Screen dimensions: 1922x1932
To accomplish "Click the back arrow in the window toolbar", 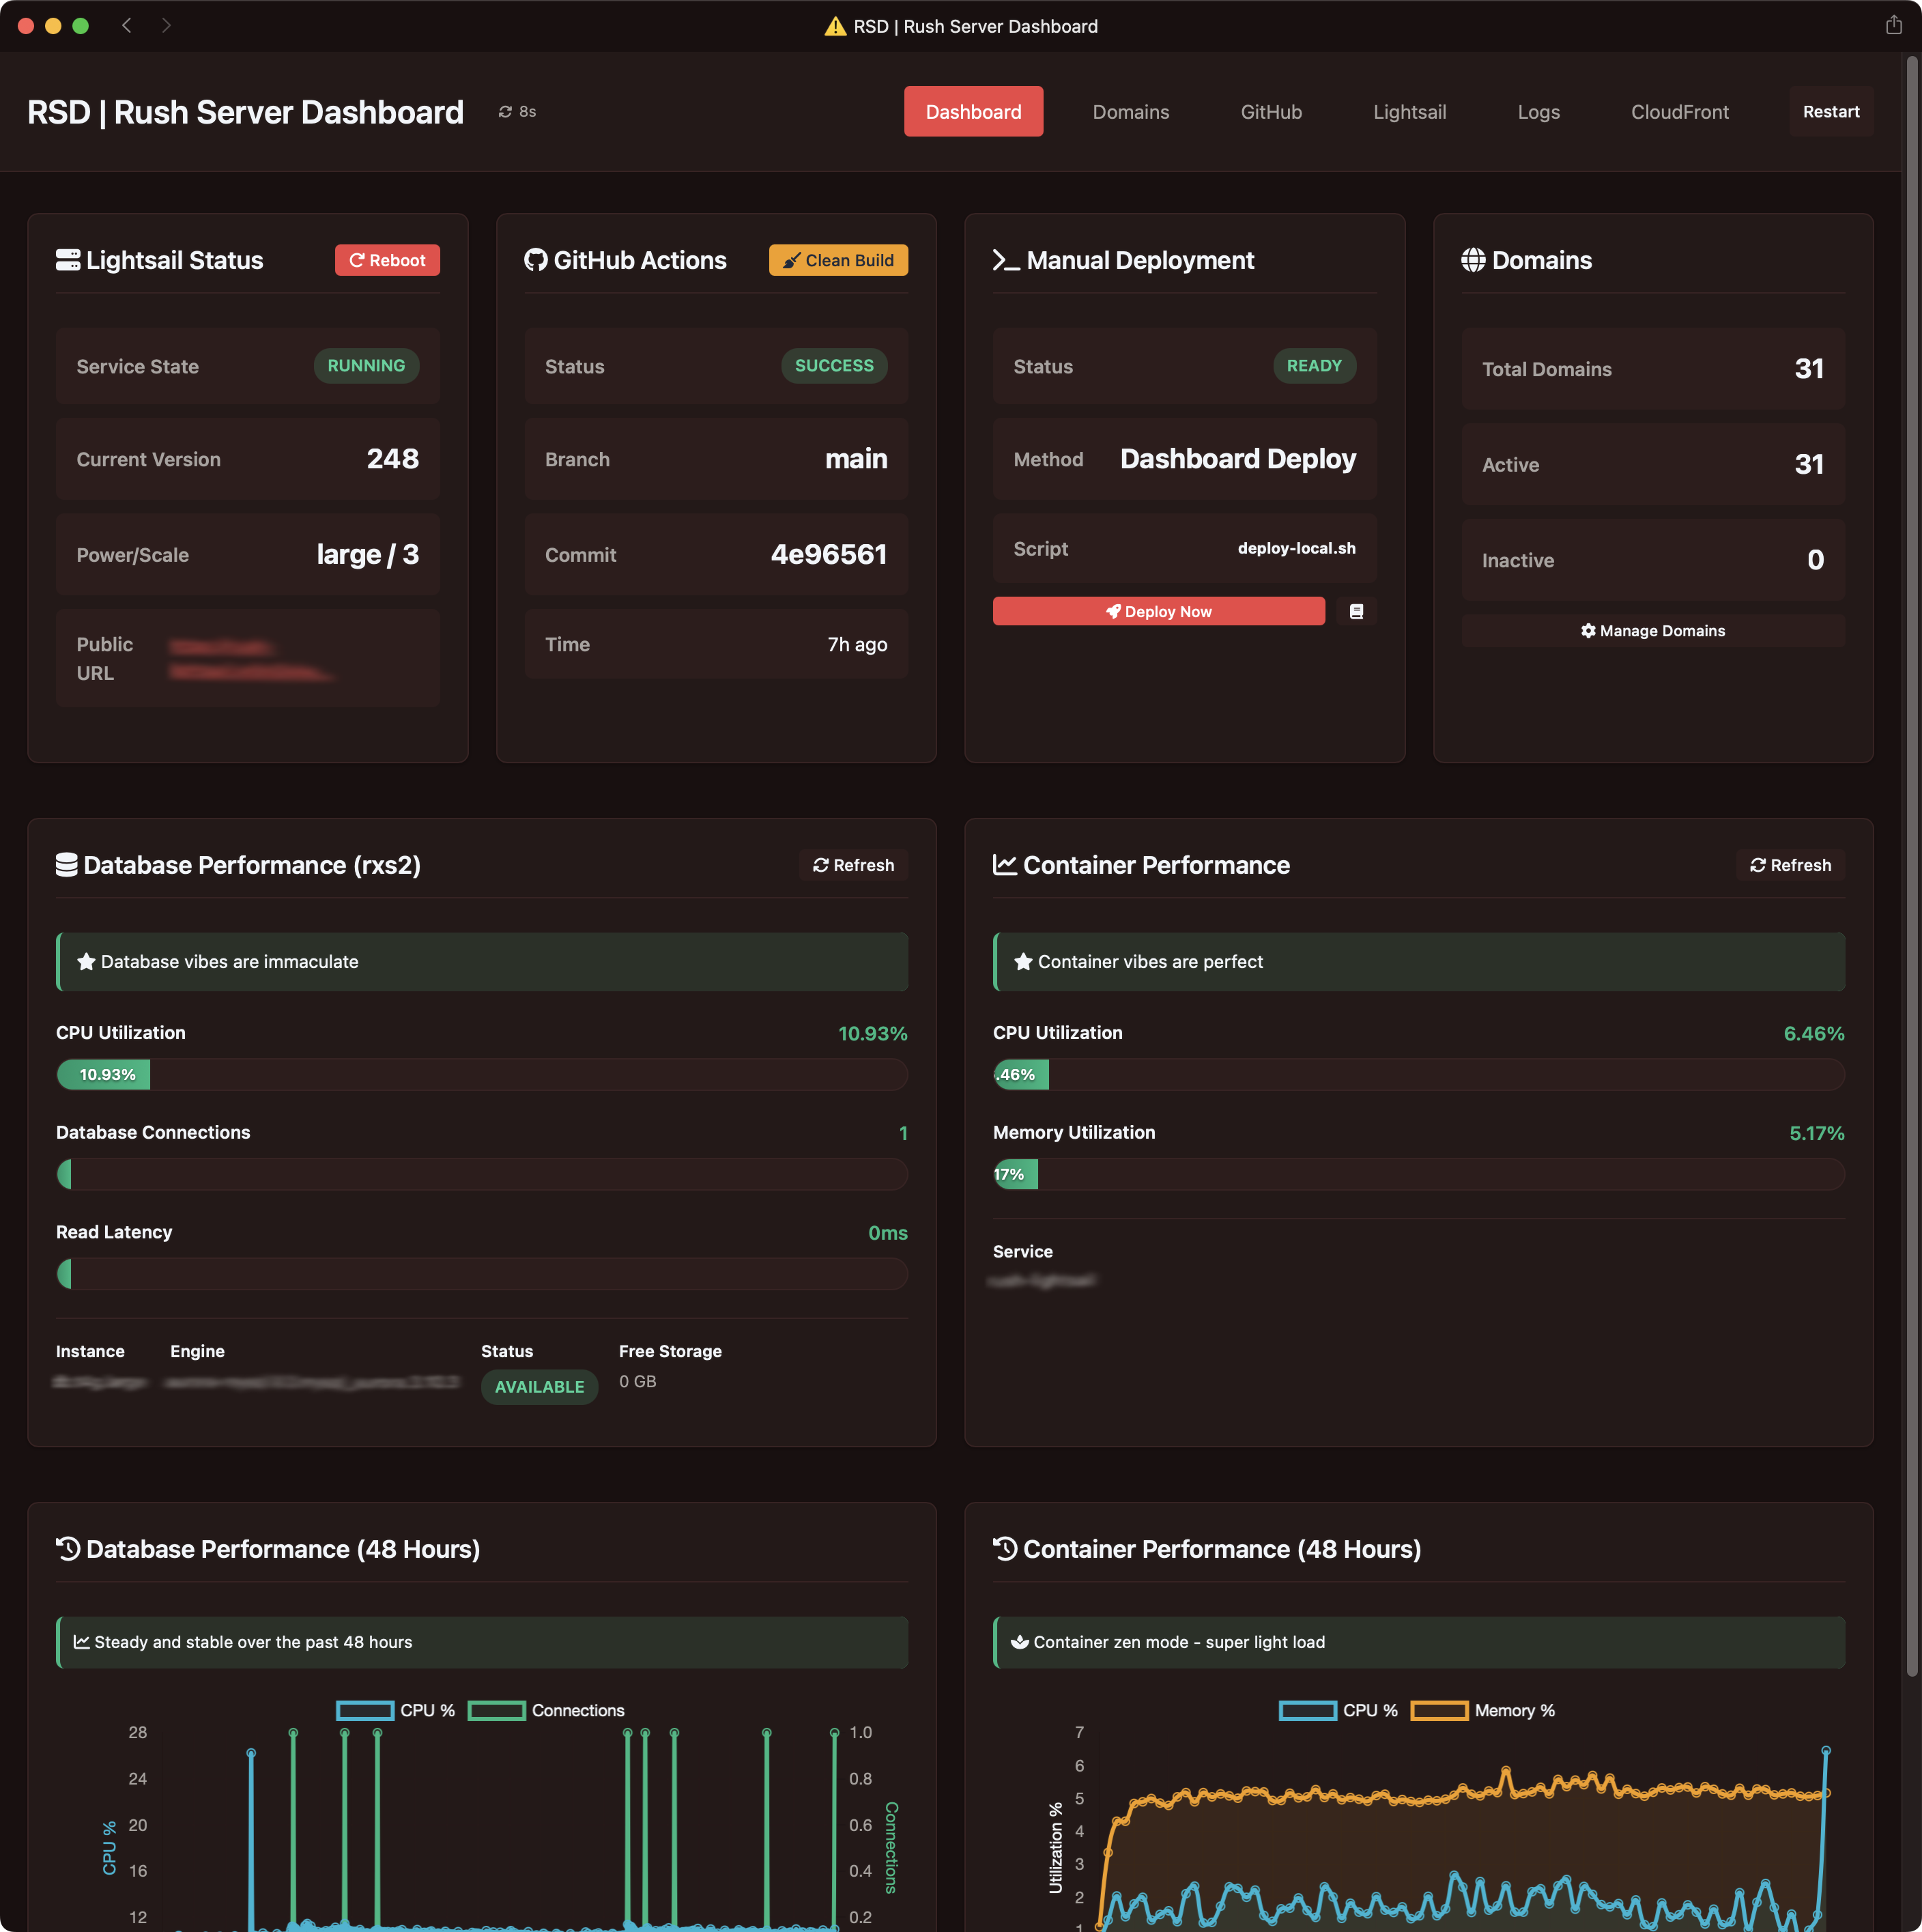I will (127, 26).
